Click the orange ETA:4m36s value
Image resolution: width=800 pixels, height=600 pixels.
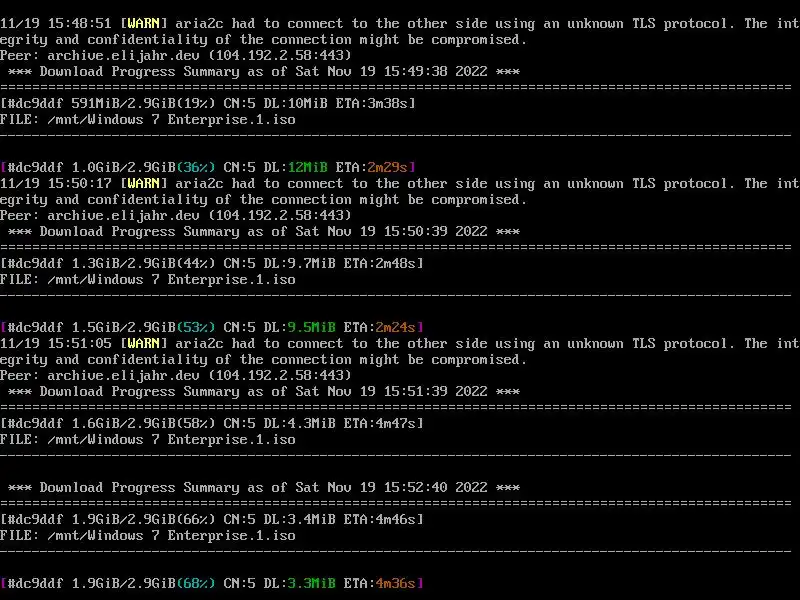point(380,583)
